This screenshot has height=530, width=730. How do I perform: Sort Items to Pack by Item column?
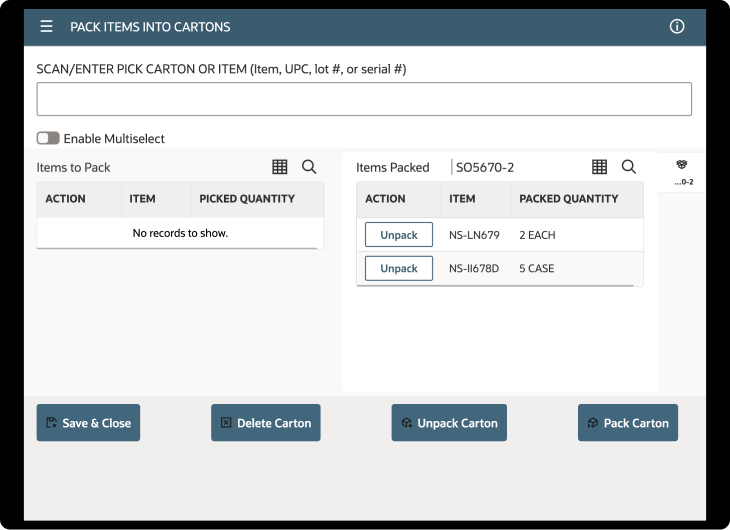coord(142,199)
